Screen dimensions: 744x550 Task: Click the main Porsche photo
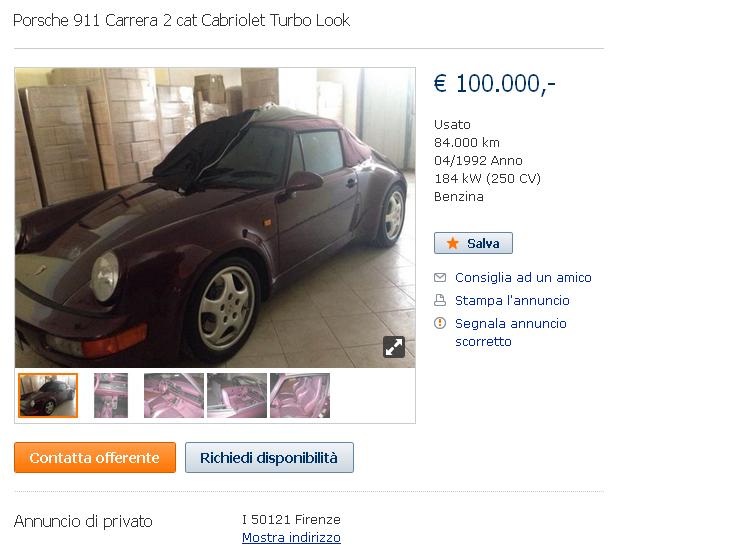pyautogui.click(x=215, y=217)
